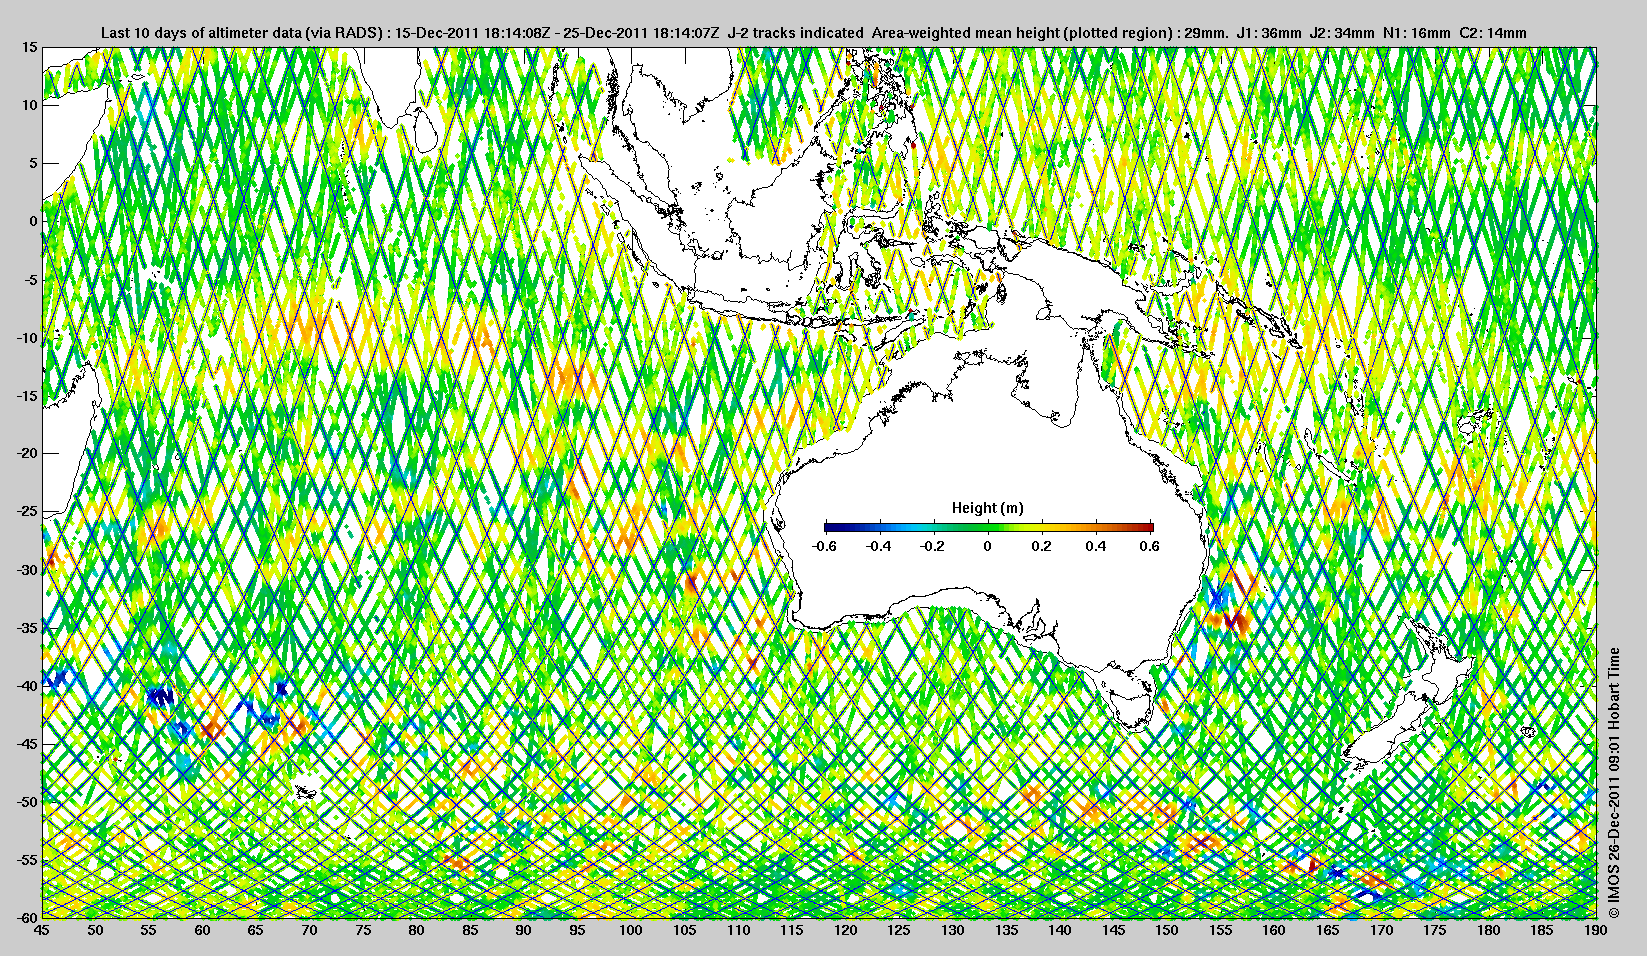1647x956 pixels.
Task: Click latitude axis label '-30'
Action: (27, 570)
